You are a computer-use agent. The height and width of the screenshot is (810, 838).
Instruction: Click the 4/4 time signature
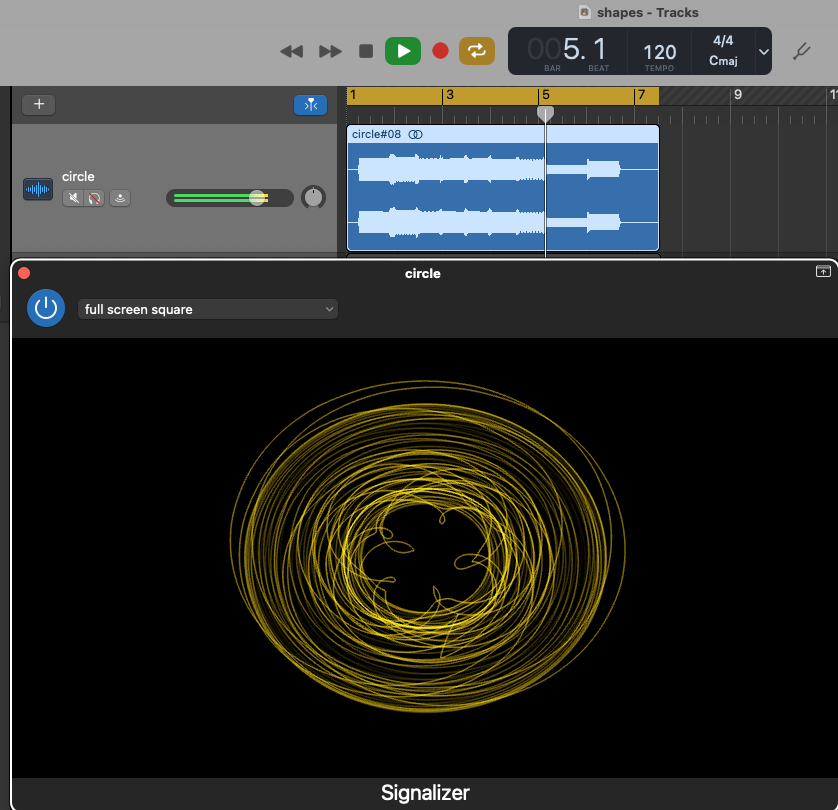pos(723,41)
